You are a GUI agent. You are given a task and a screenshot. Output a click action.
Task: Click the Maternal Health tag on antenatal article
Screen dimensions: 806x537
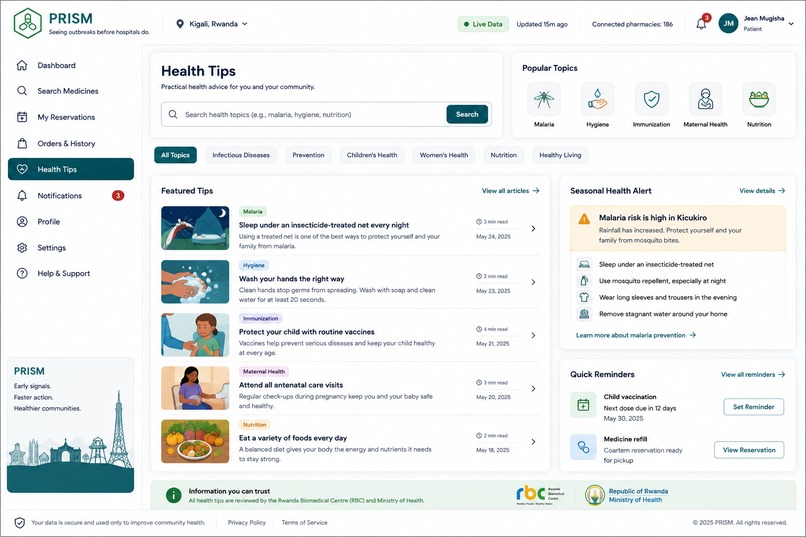(x=264, y=372)
